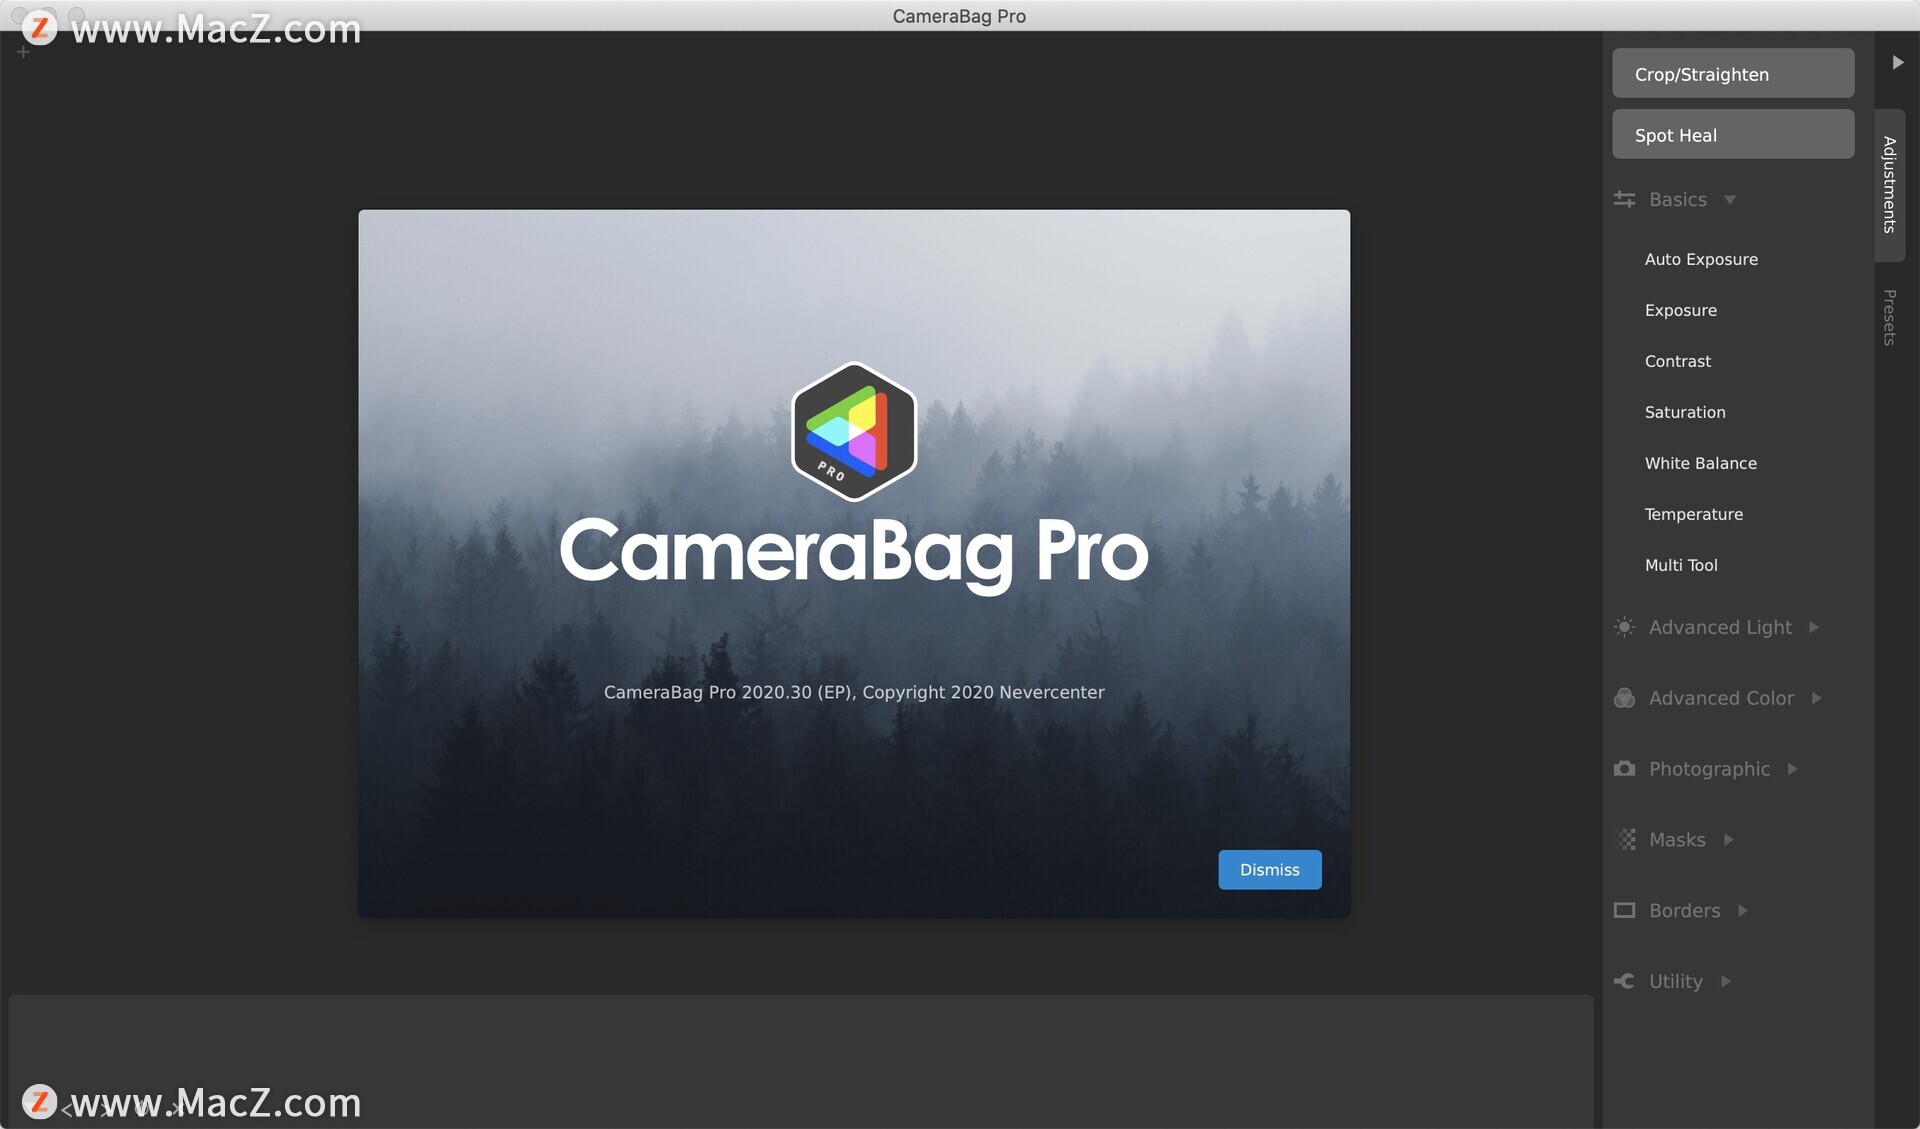Click the Dismiss button on splash screen
Screen dimensions: 1920x1129
click(x=1269, y=869)
